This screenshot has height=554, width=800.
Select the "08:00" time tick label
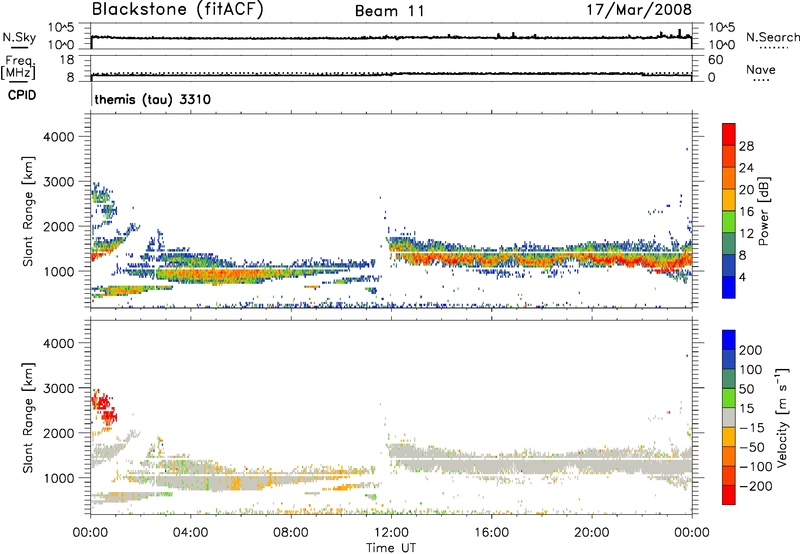291,533
